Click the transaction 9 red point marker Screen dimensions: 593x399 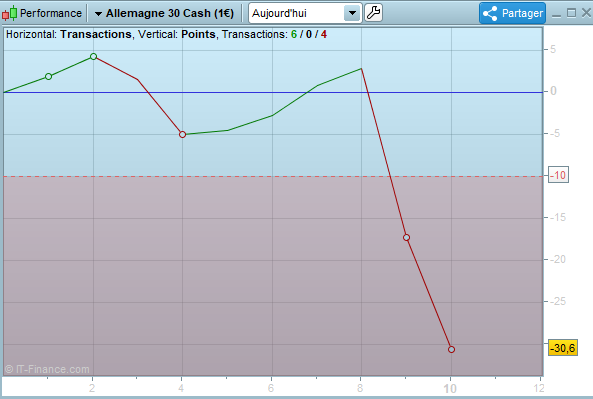coord(407,238)
